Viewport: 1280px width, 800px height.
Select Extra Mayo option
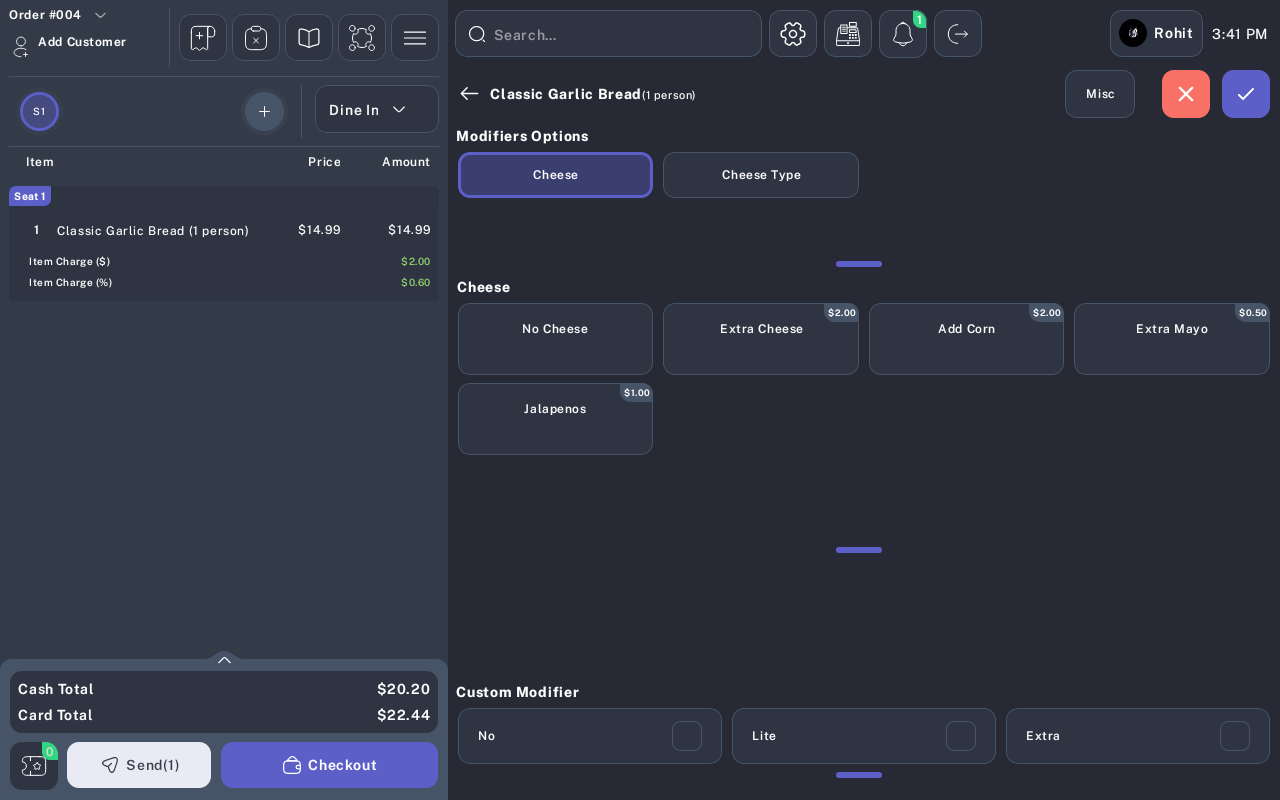(x=1172, y=339)
